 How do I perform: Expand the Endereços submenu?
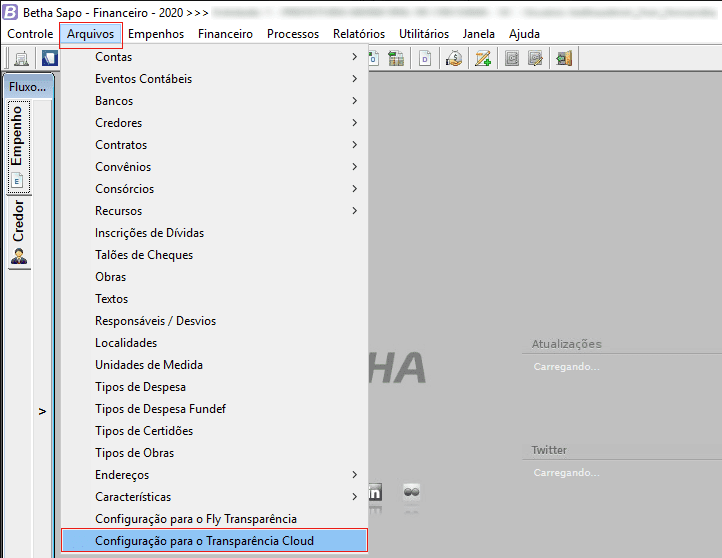215,475
